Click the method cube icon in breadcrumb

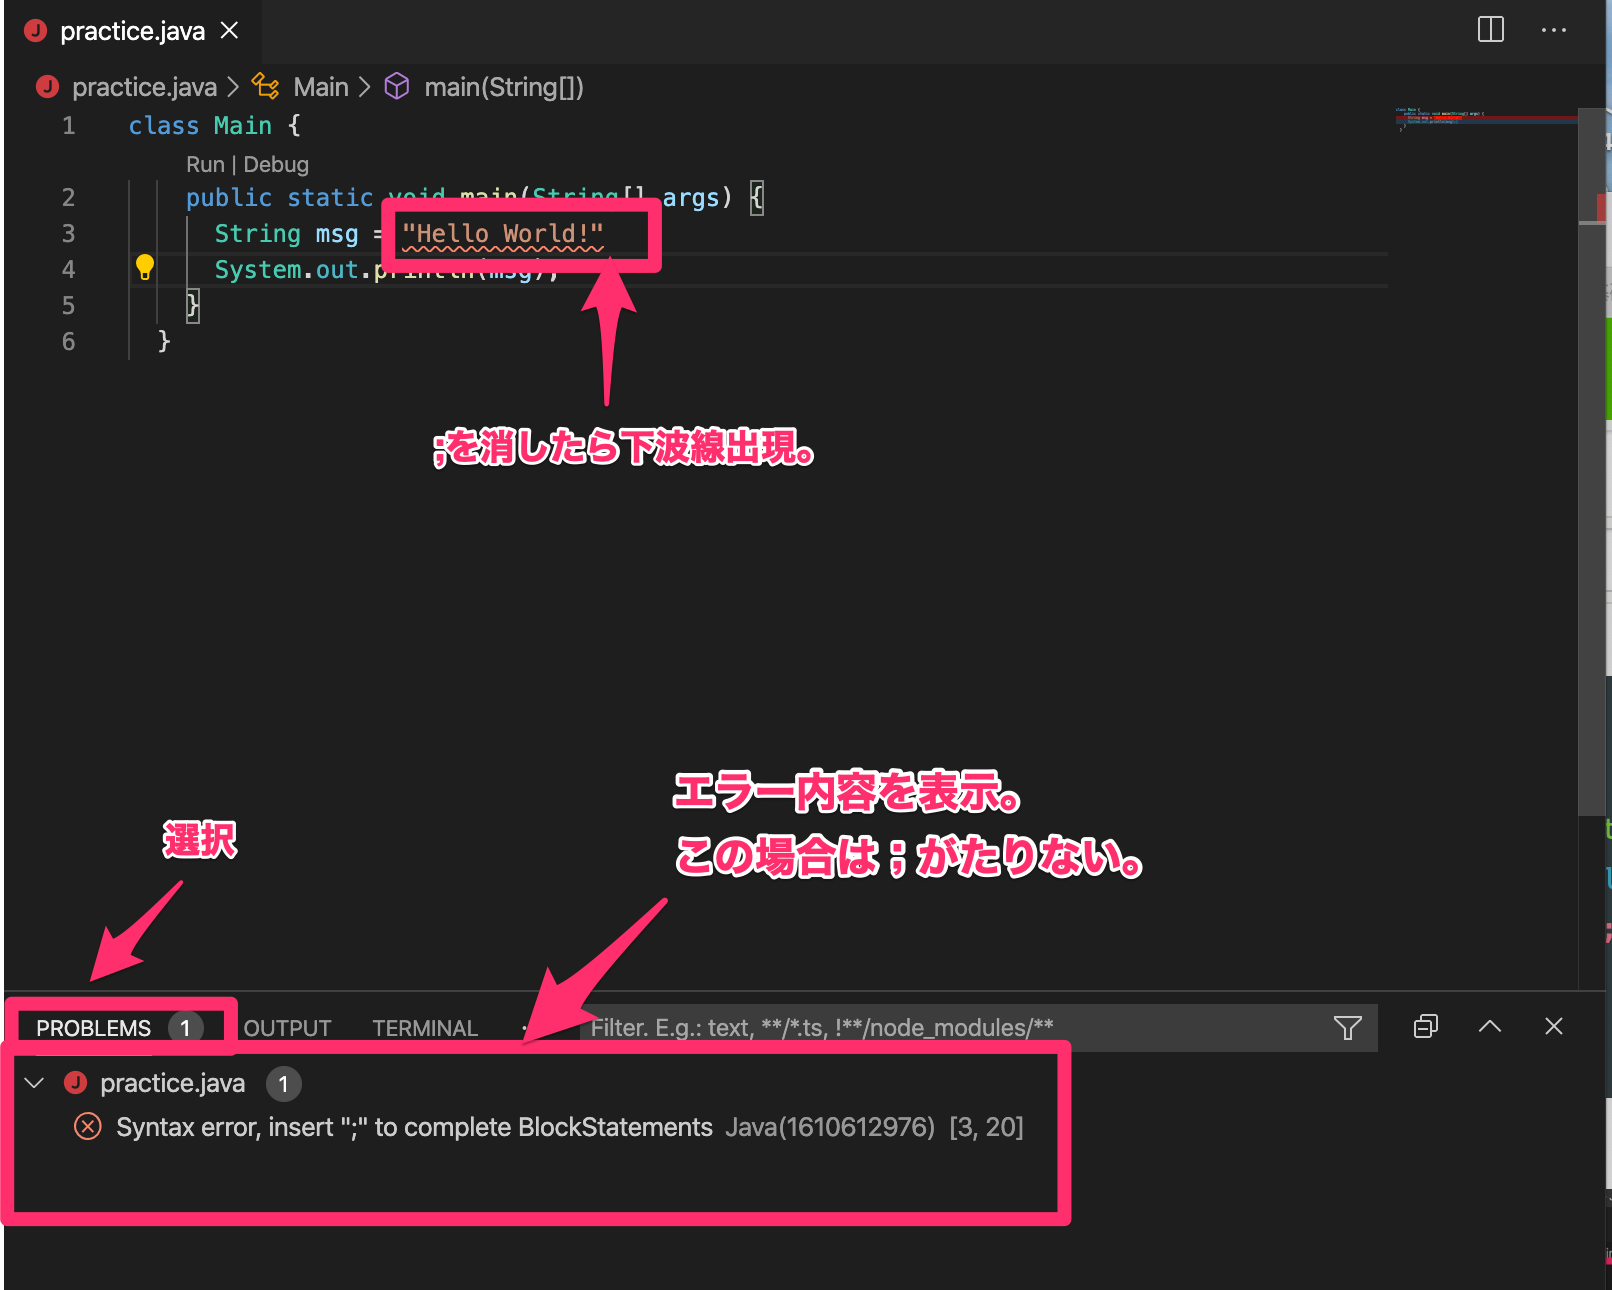coord(397,86)
